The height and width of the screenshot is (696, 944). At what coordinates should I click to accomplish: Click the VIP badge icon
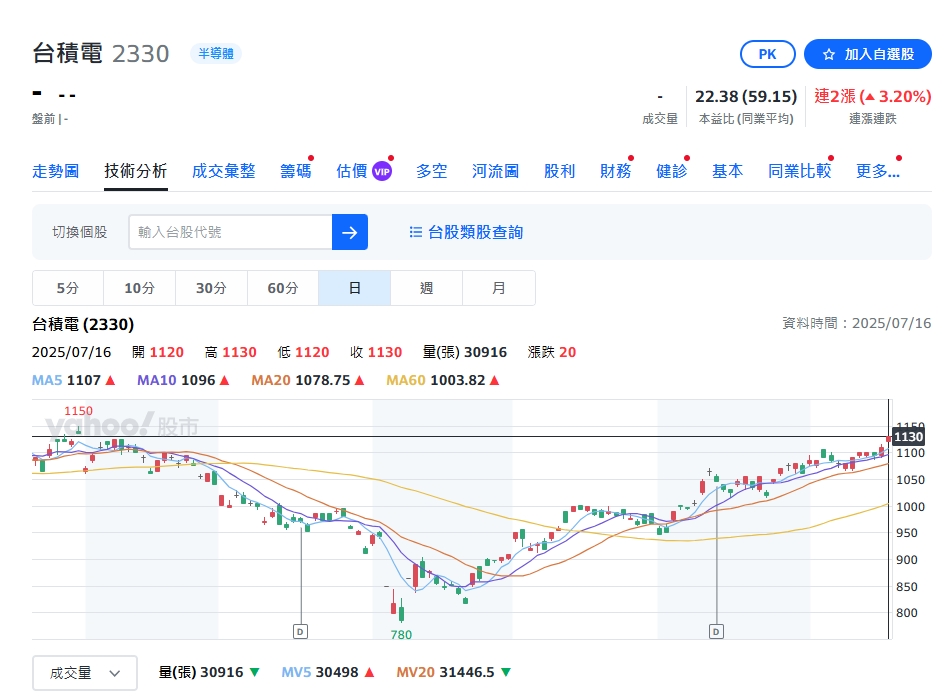[382, 172]
